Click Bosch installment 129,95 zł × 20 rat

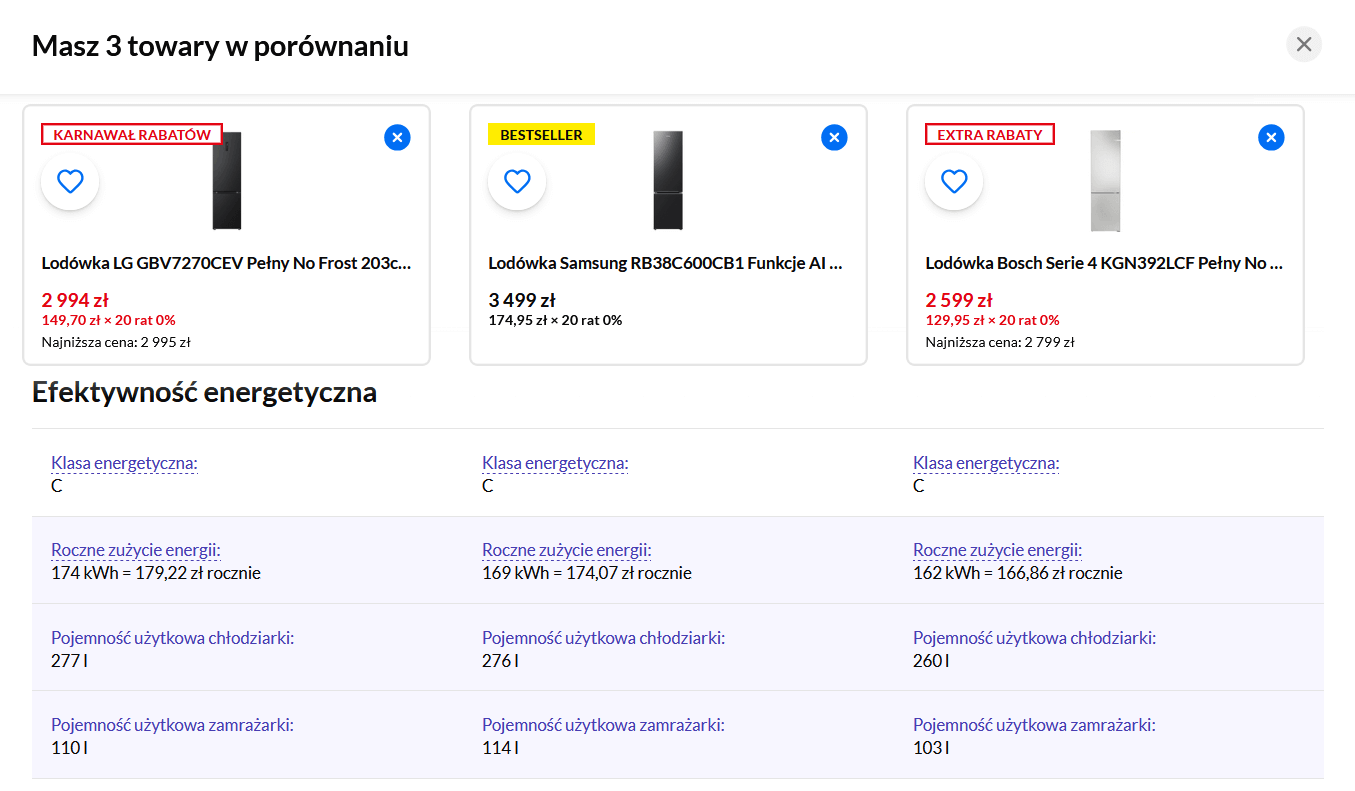coord(992,320)
